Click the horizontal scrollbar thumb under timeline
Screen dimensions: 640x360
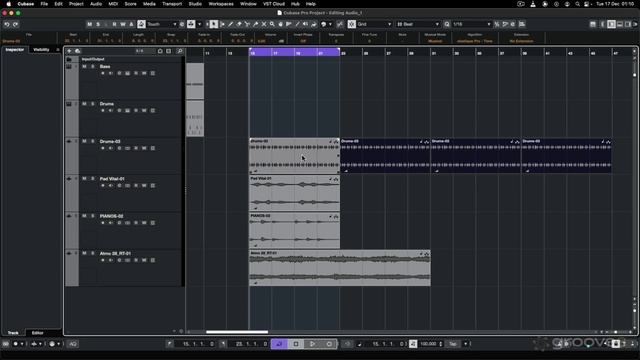click(237, 332)
